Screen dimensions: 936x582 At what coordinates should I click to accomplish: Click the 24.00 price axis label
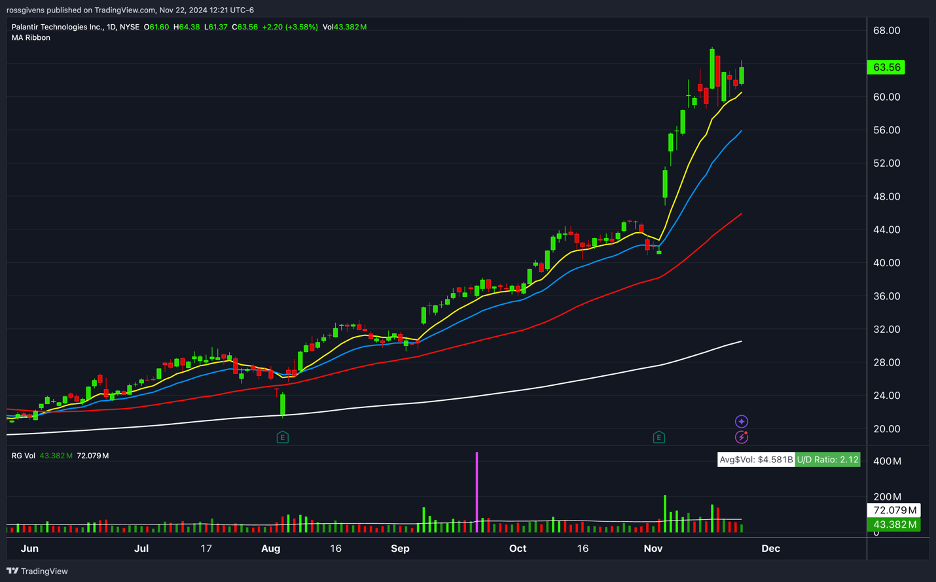886,395
